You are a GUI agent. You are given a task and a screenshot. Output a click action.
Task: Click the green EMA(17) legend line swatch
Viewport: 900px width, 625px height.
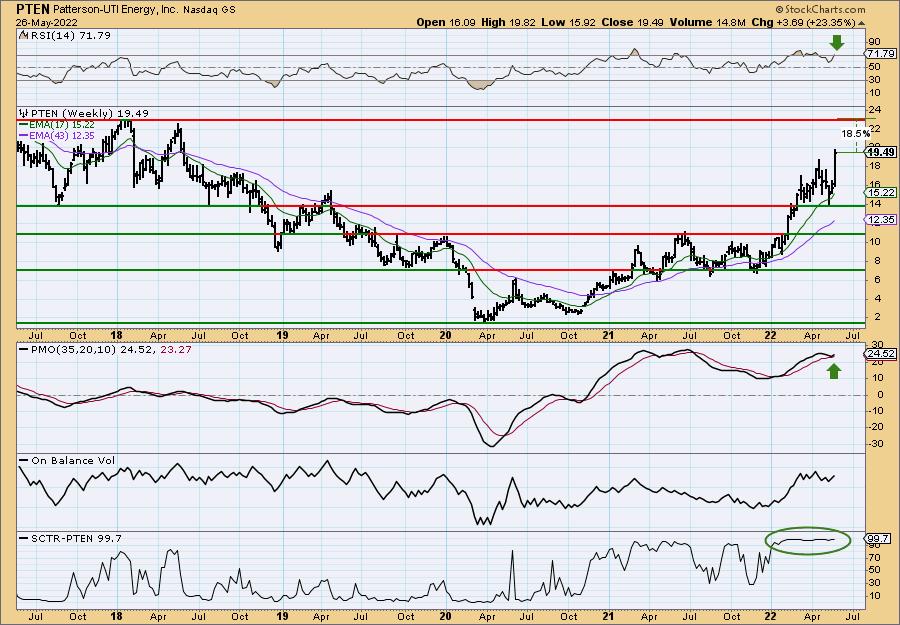click(x=25, y=125)
